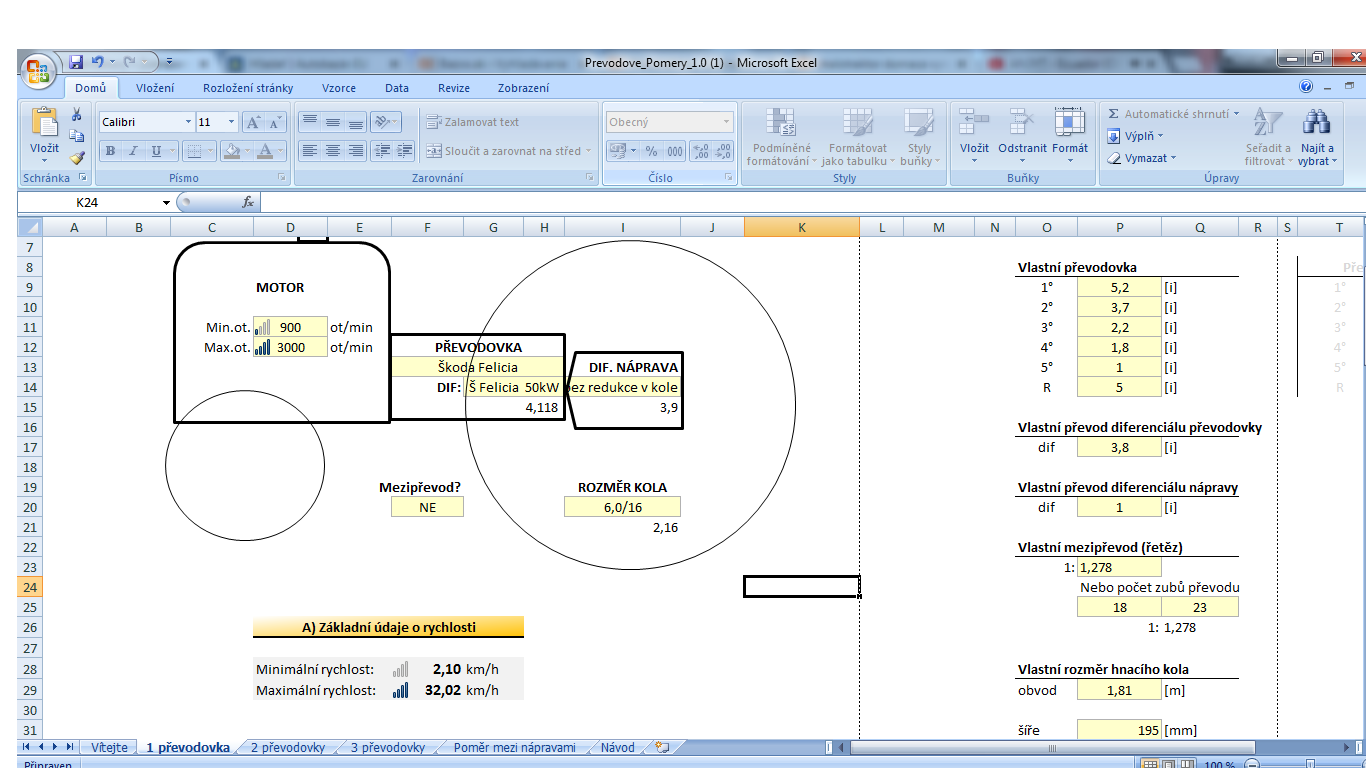Screen dimensions: 1366x768
Task: Open the Najít a vybrat binoculars tool
Action: 1316,123
